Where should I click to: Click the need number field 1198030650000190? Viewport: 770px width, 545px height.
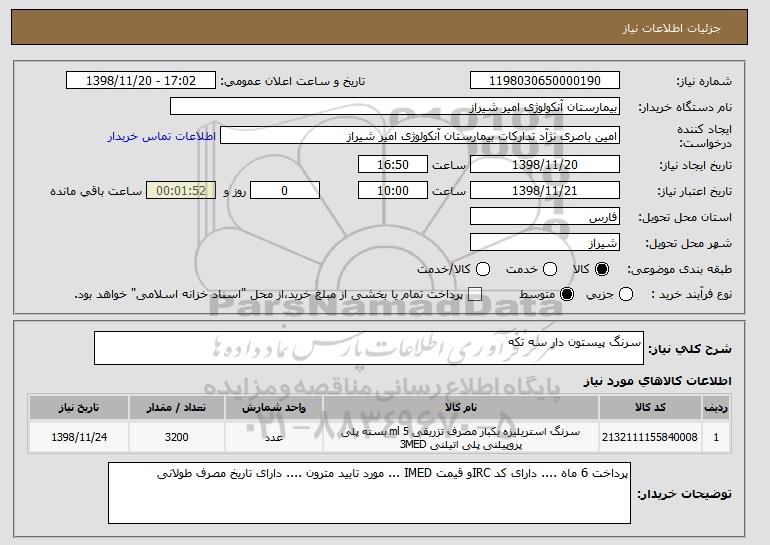(x=545, y=81)
